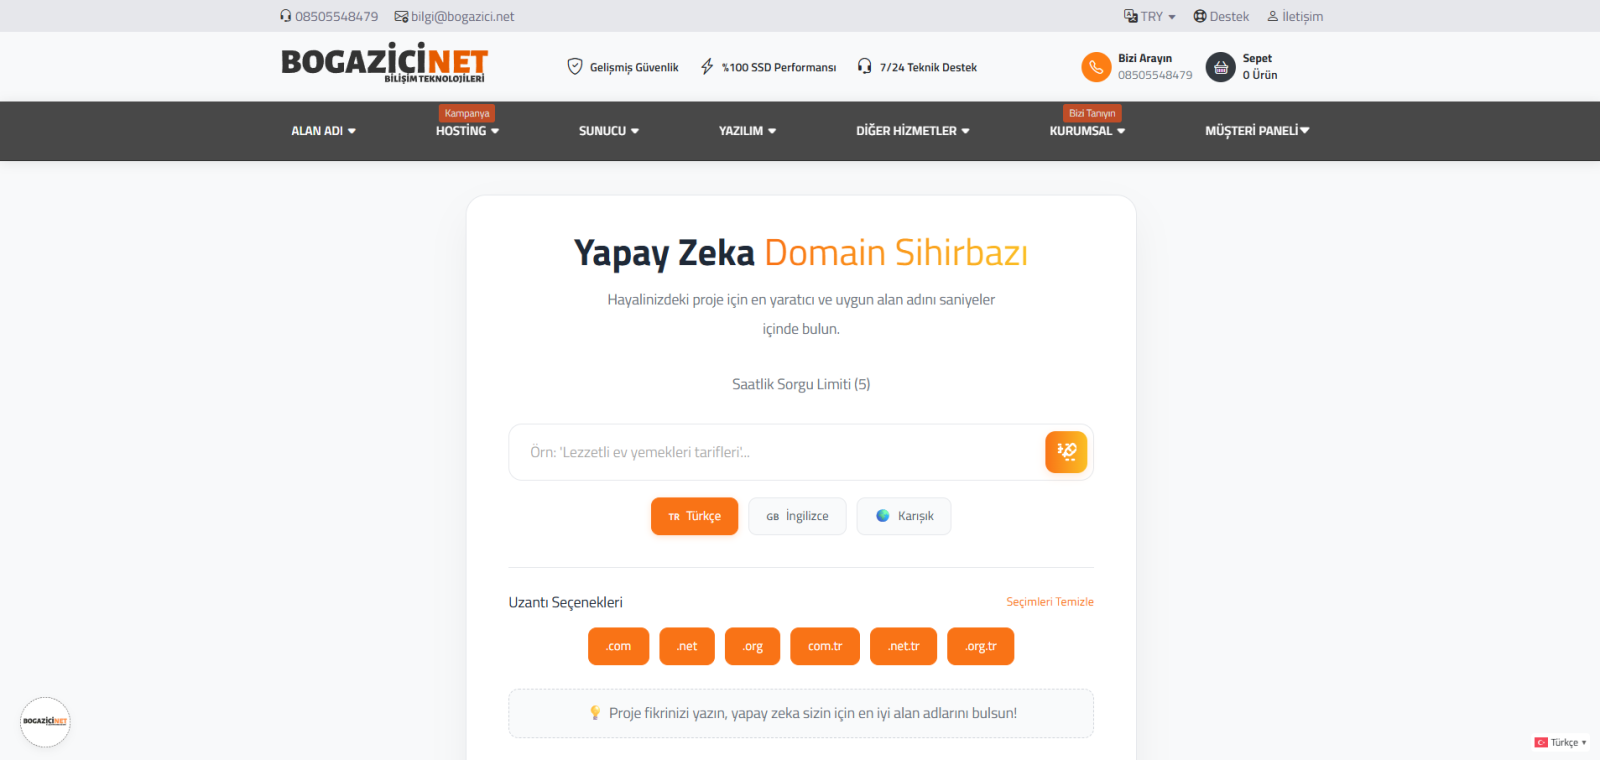
Task: Click the orange AI magic search button
Action: 1066,452
